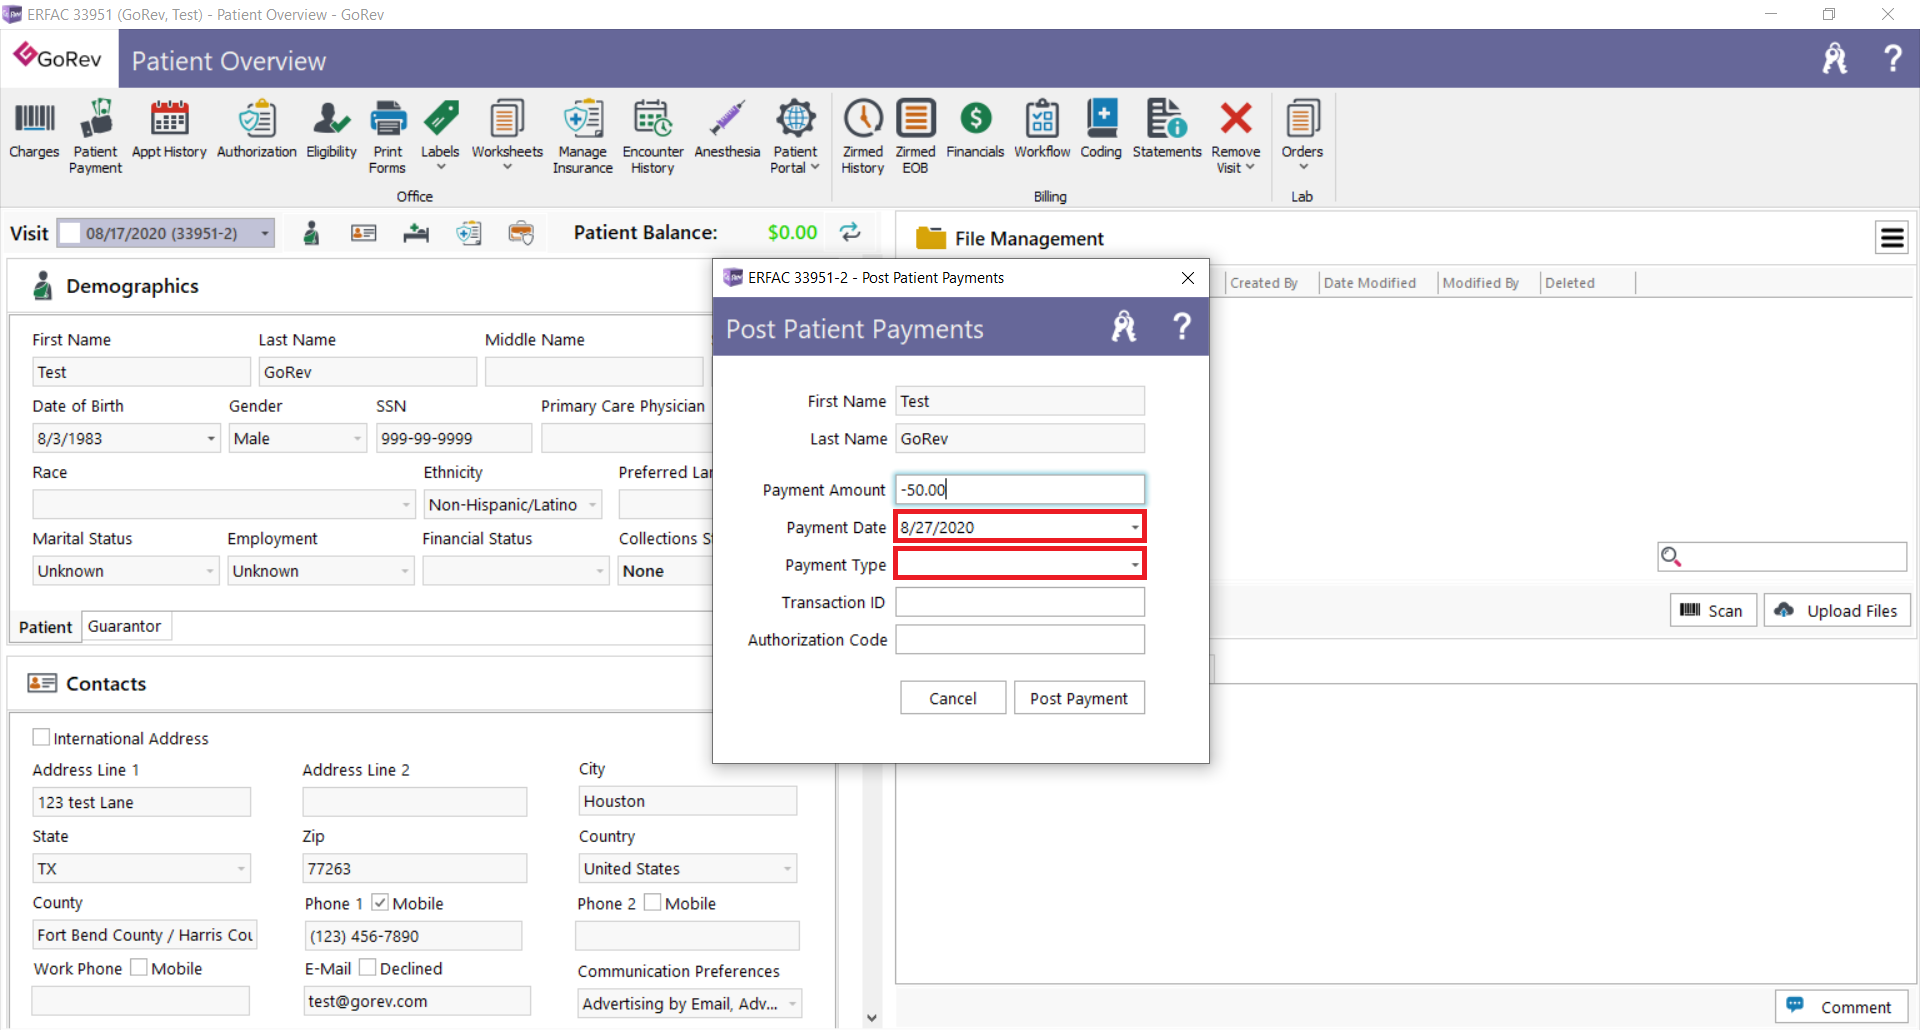Open Statements
The height and width of the screenshot is (1030, 1920).
coord(1167,130)
